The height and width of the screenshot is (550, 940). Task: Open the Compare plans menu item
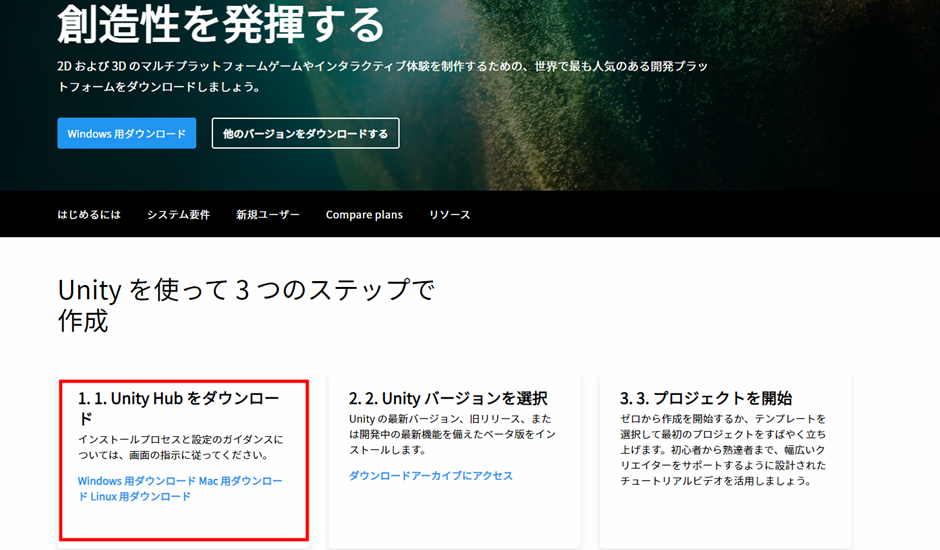pyautogui.click(x=364, y=215)
